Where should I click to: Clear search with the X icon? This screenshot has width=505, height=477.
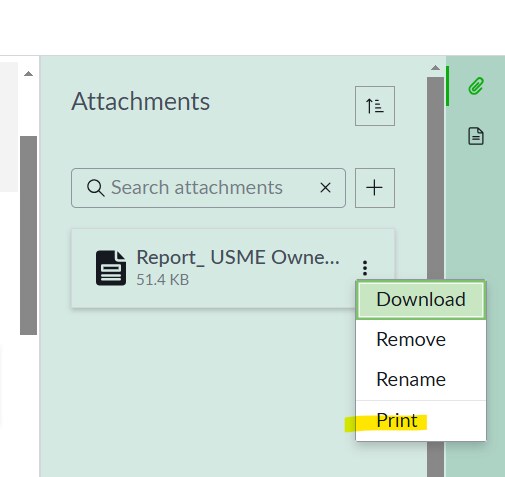325,188
